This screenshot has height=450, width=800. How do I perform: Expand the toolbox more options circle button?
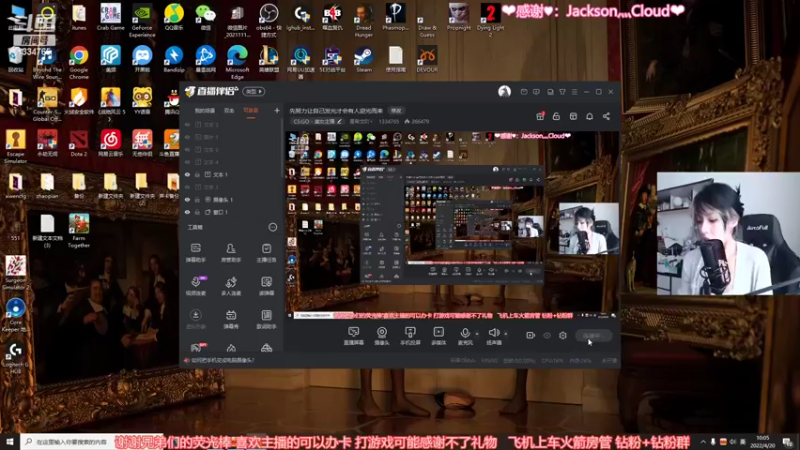(x=272, y=227)
